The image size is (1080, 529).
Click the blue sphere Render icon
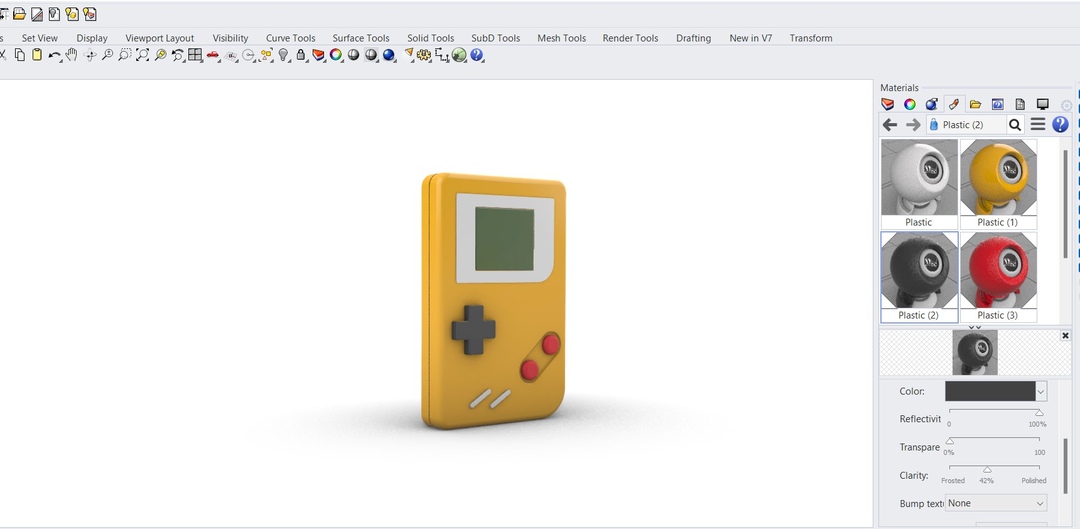[x=388, y=55]
